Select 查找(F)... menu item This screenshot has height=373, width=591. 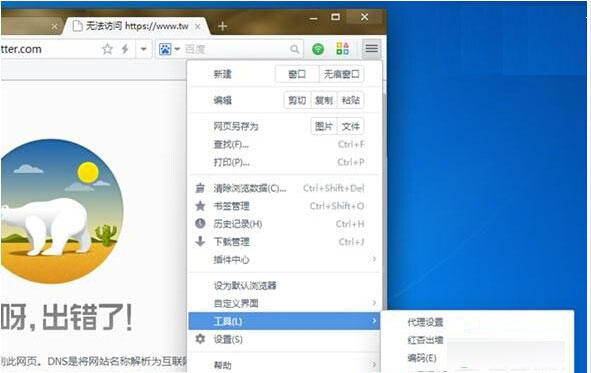click(x=285, y=144)
